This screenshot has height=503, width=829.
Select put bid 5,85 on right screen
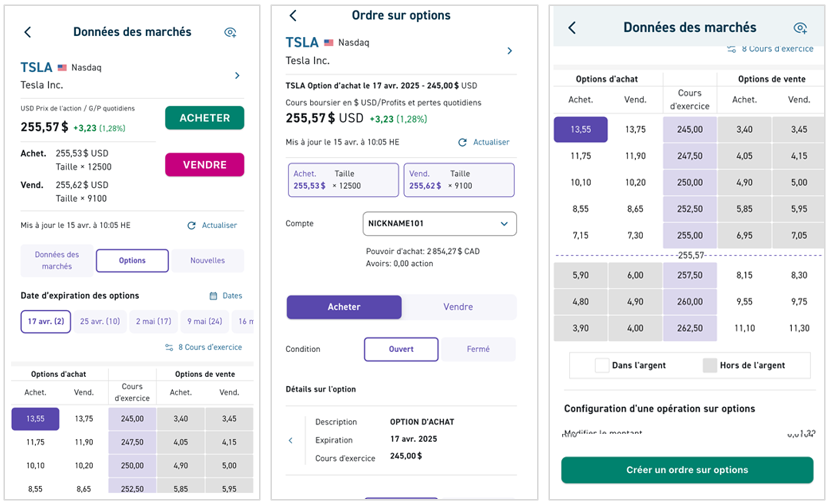pos(744,209)
